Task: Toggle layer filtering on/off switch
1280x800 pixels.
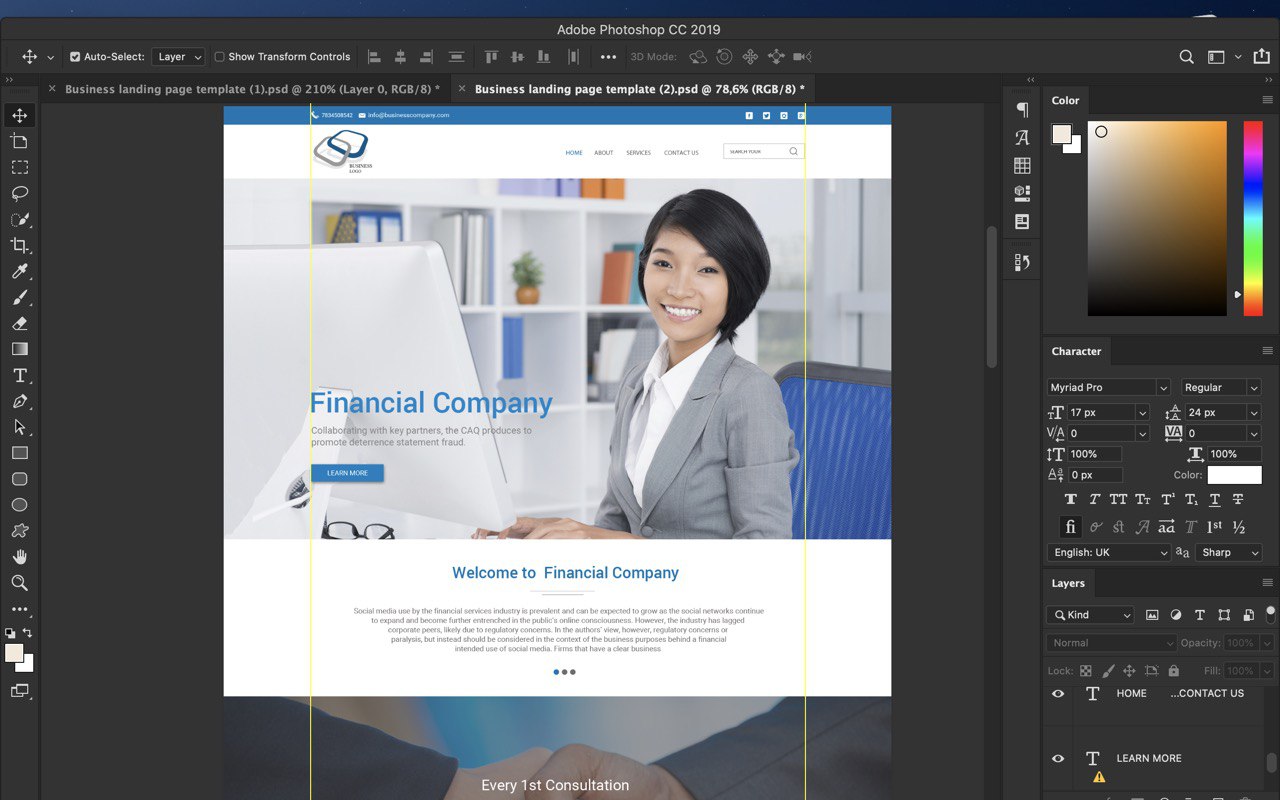Action: [1271, 613]
